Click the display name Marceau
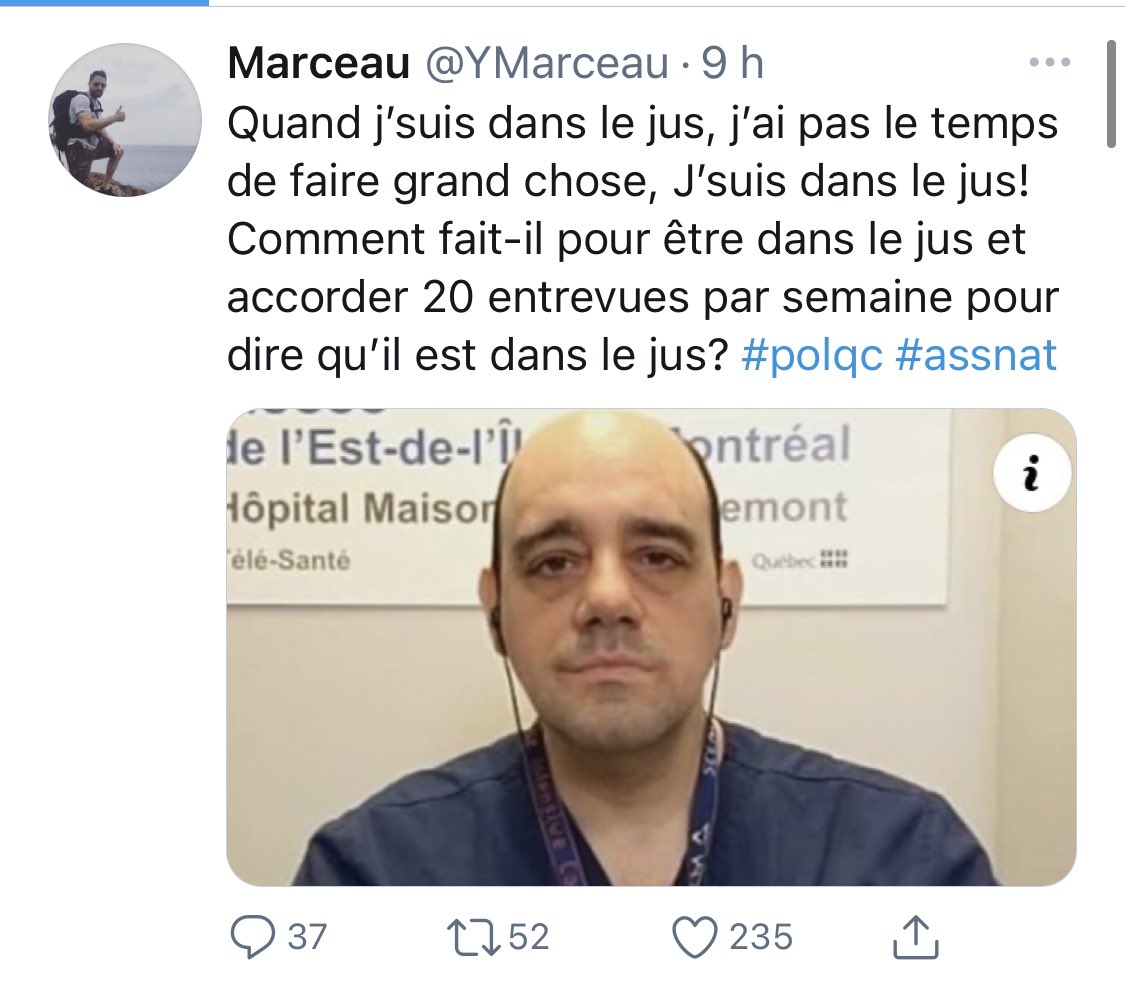 pos(319,63)
